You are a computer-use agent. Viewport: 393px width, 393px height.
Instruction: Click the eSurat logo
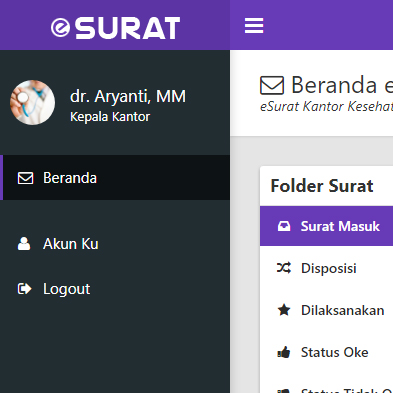coord(116,28)
